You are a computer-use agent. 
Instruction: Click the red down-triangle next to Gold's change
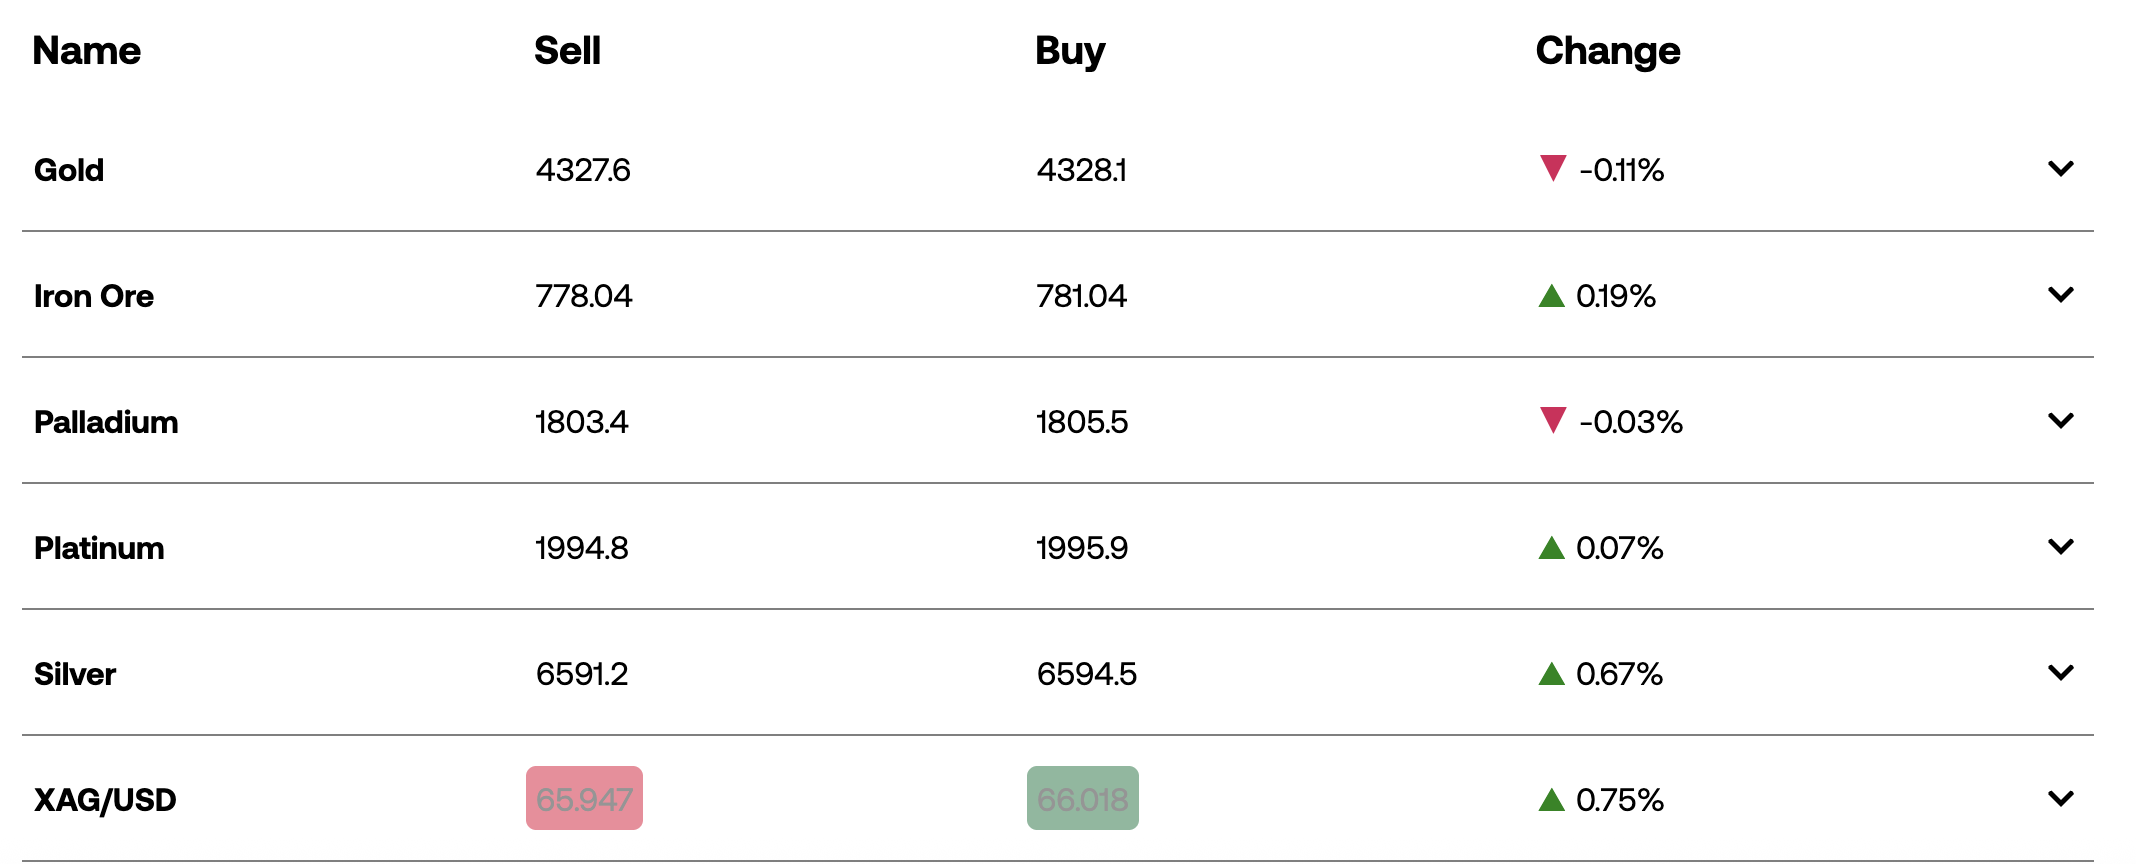click(1553, 170)
